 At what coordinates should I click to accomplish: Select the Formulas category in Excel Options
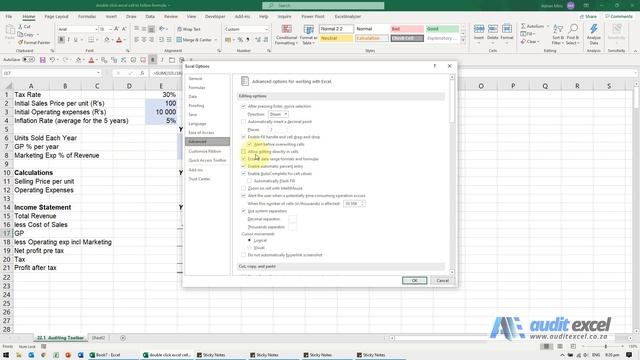[197, 87]
